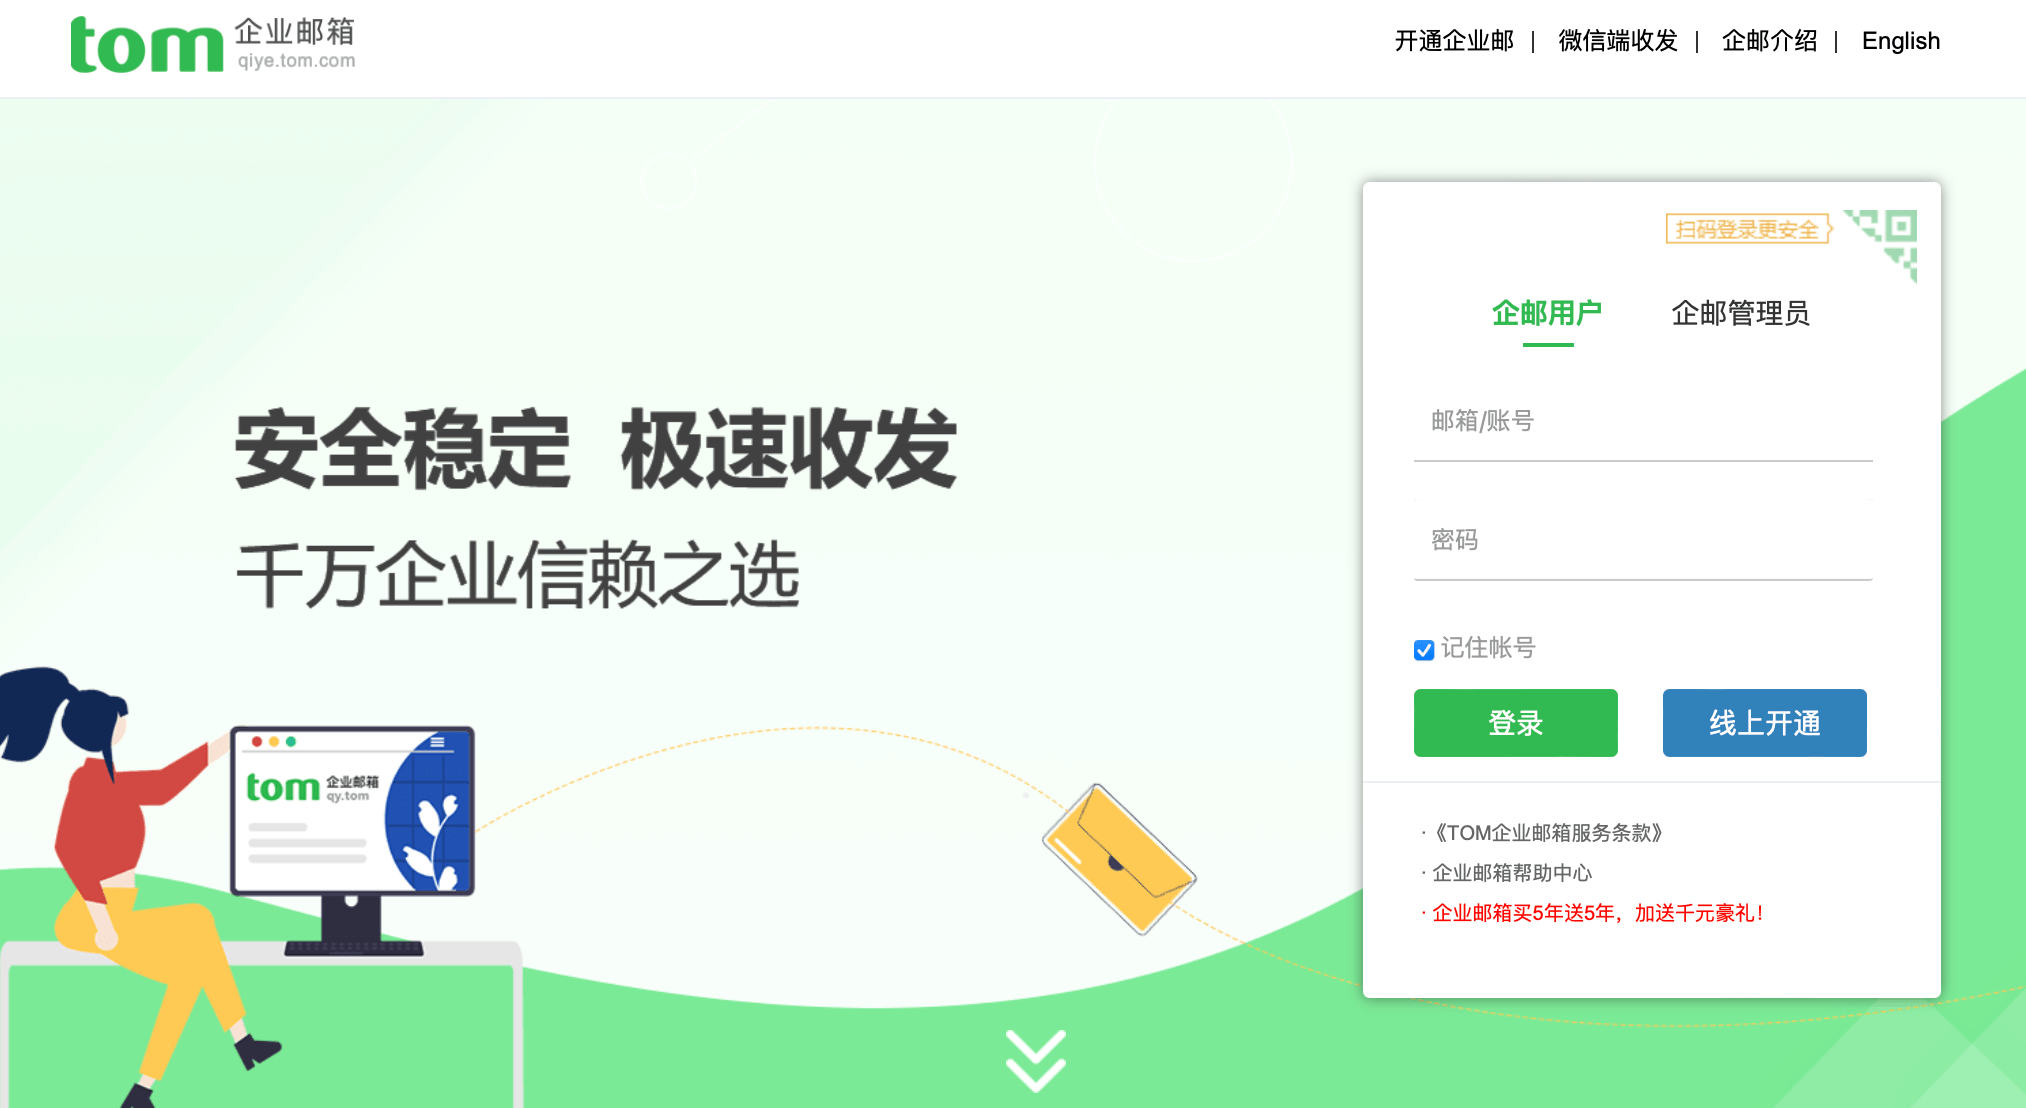Switch language to English
2026x1108 pixels.
(1900, 41)
